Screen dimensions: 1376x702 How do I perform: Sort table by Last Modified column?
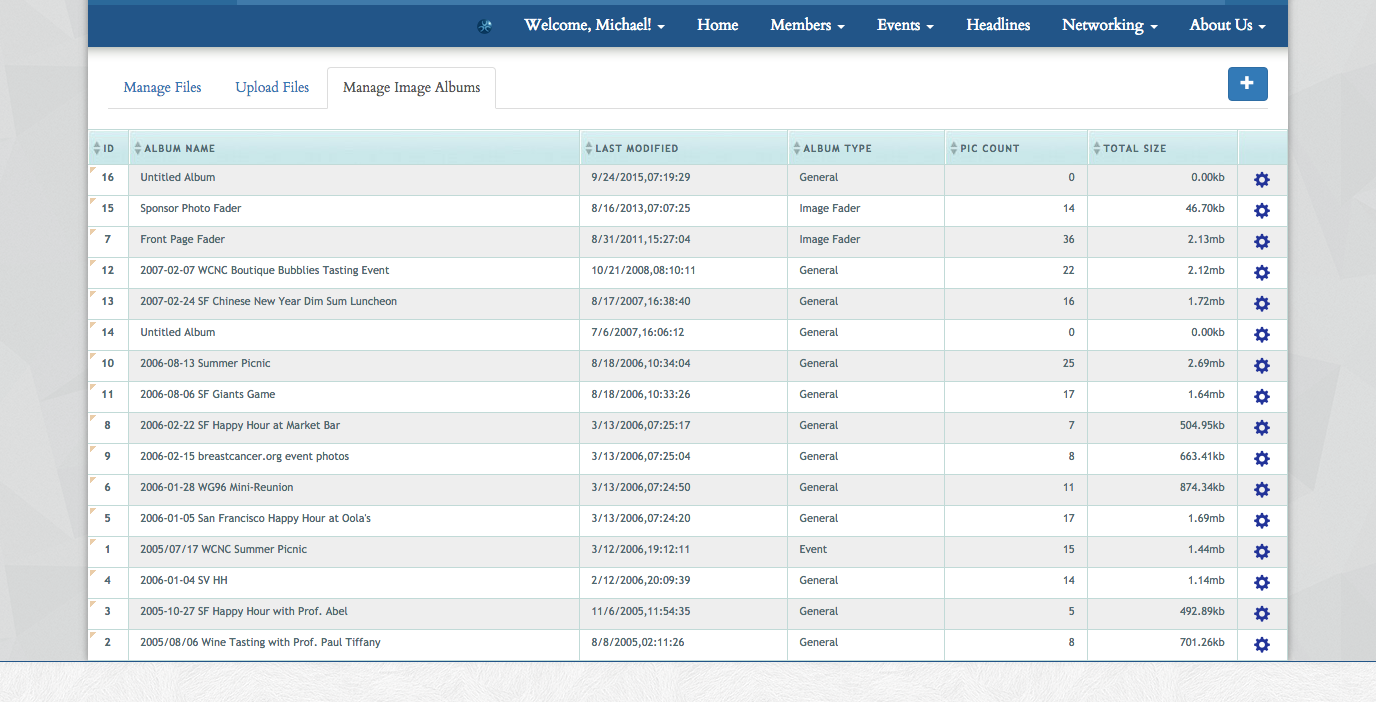(x=684, y=148)
